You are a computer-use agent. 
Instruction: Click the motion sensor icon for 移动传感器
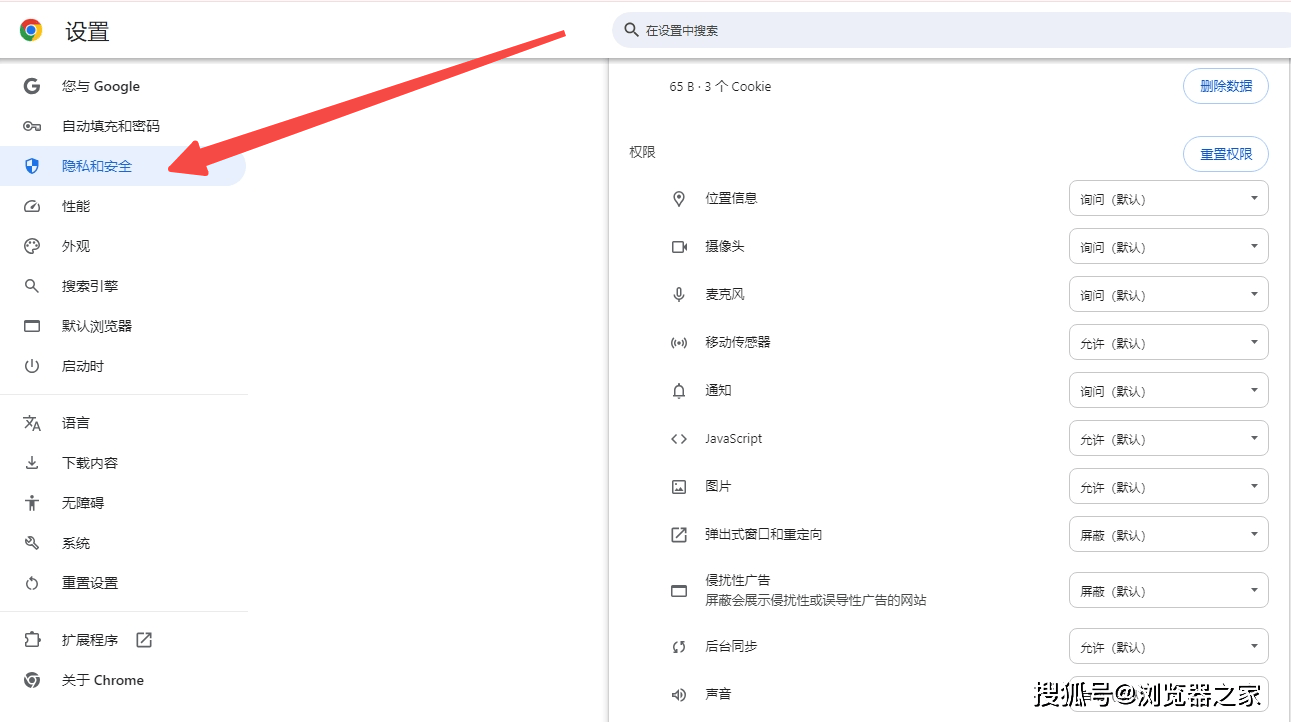679,343
